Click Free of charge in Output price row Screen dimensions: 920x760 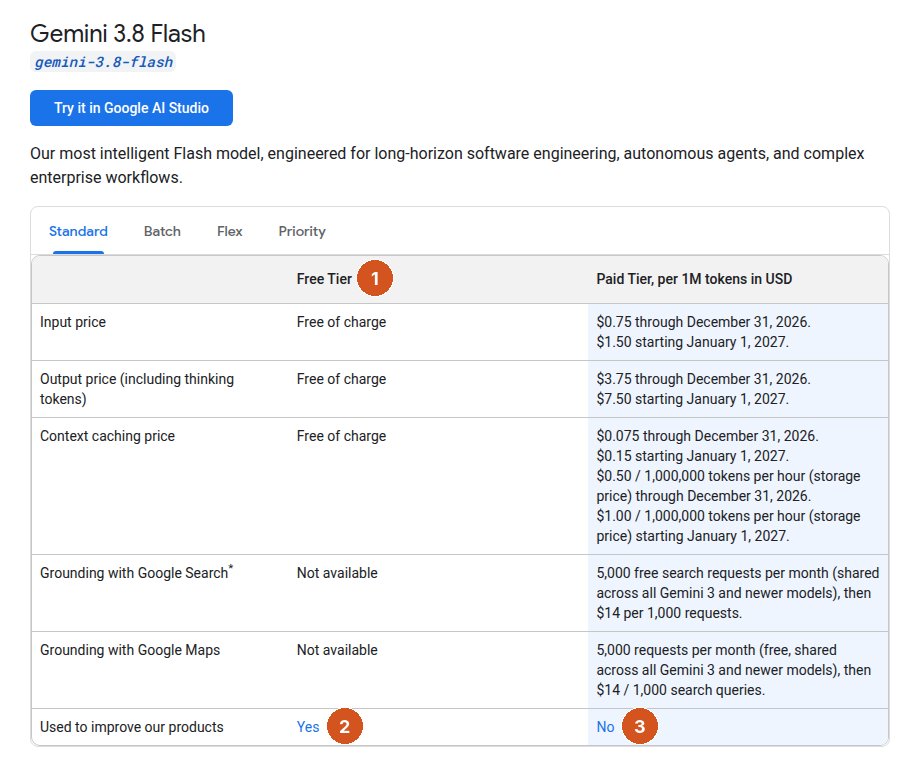pos(341,379)
